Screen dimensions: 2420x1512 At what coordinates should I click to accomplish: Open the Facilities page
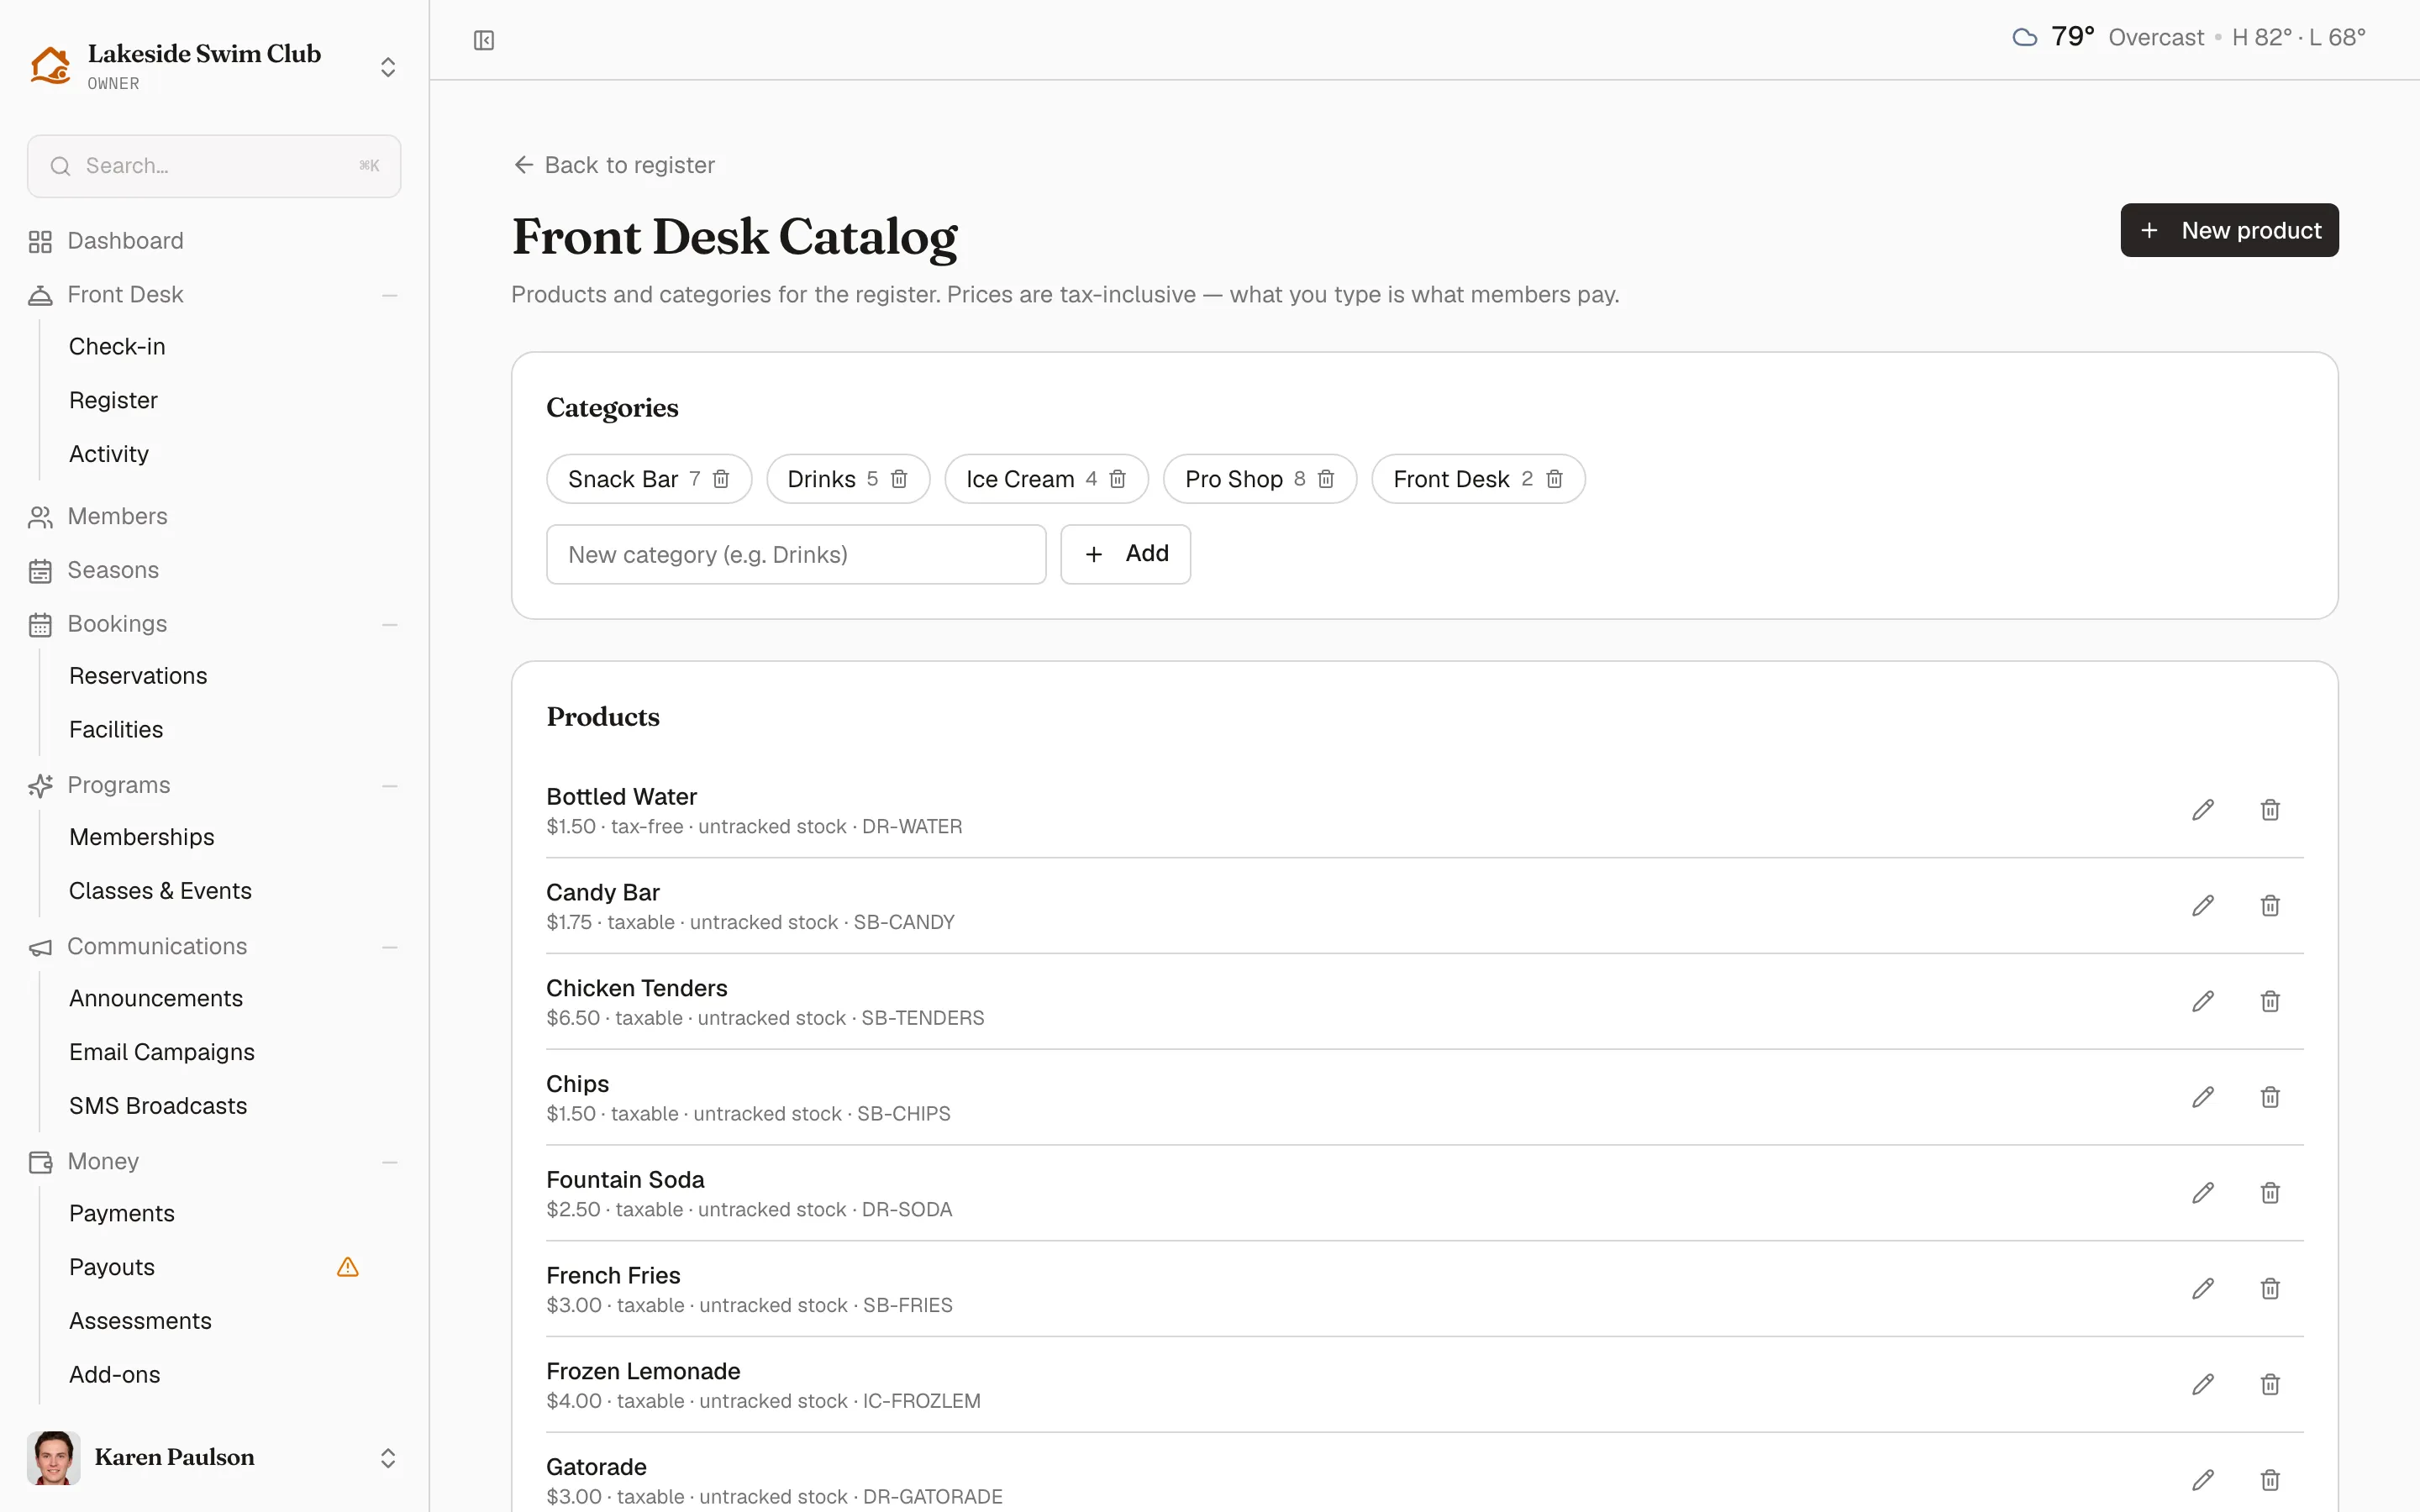coord(116,730)
